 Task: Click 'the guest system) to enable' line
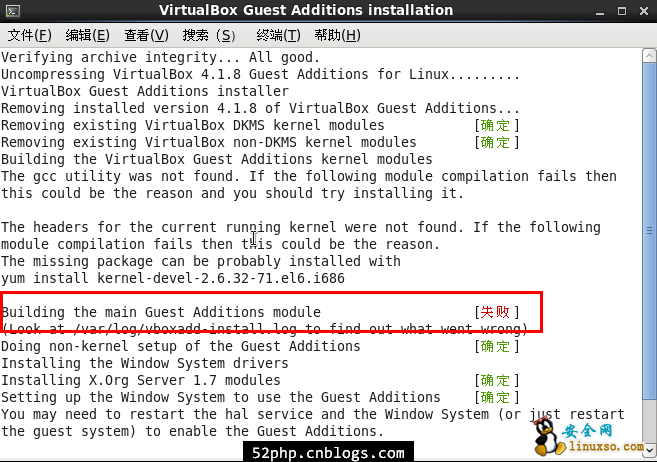193,431
